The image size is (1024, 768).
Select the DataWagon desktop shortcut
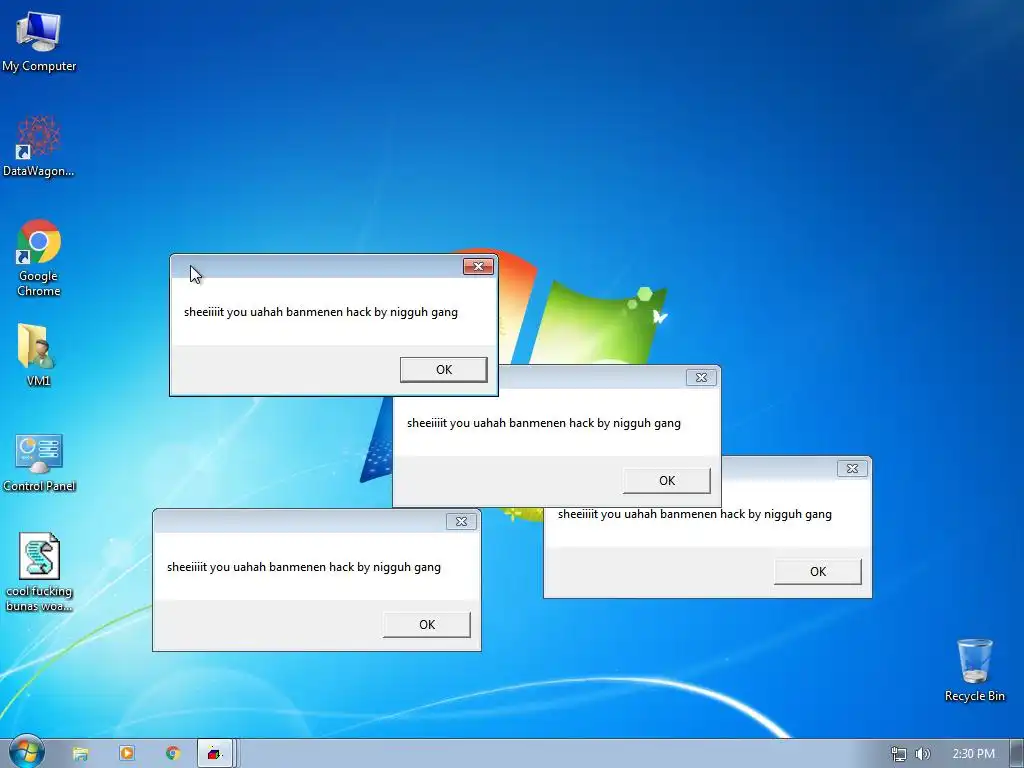(x=39, y=146)
